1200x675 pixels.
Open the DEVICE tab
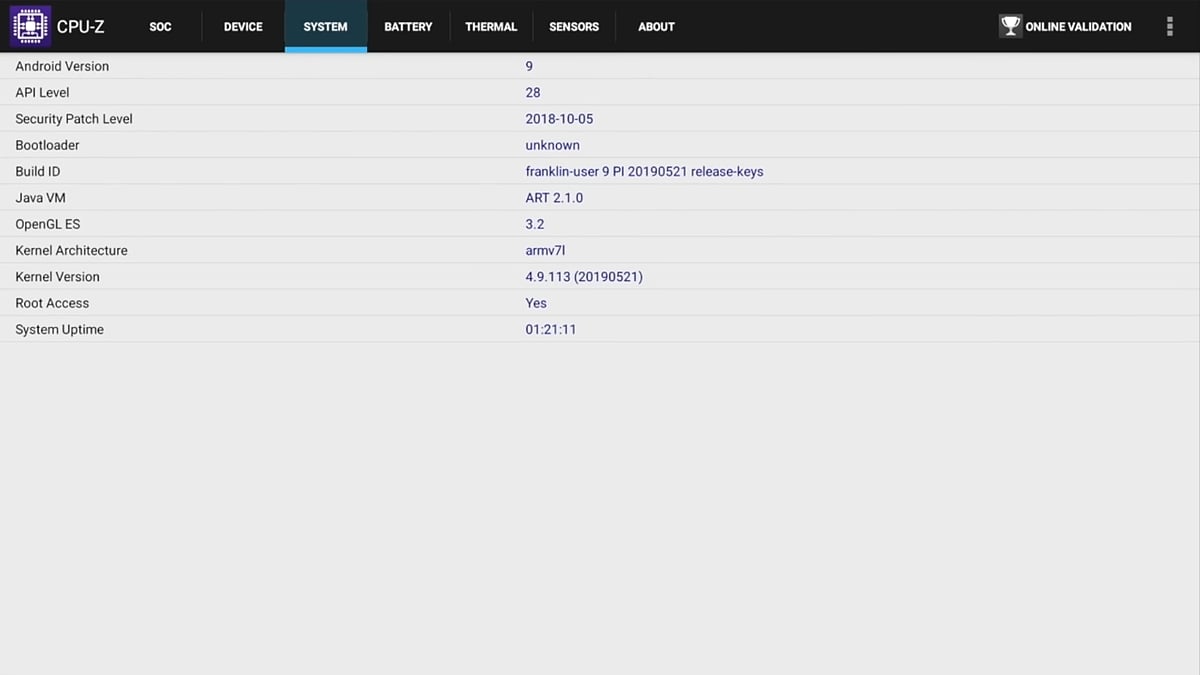tap(243, 27)
